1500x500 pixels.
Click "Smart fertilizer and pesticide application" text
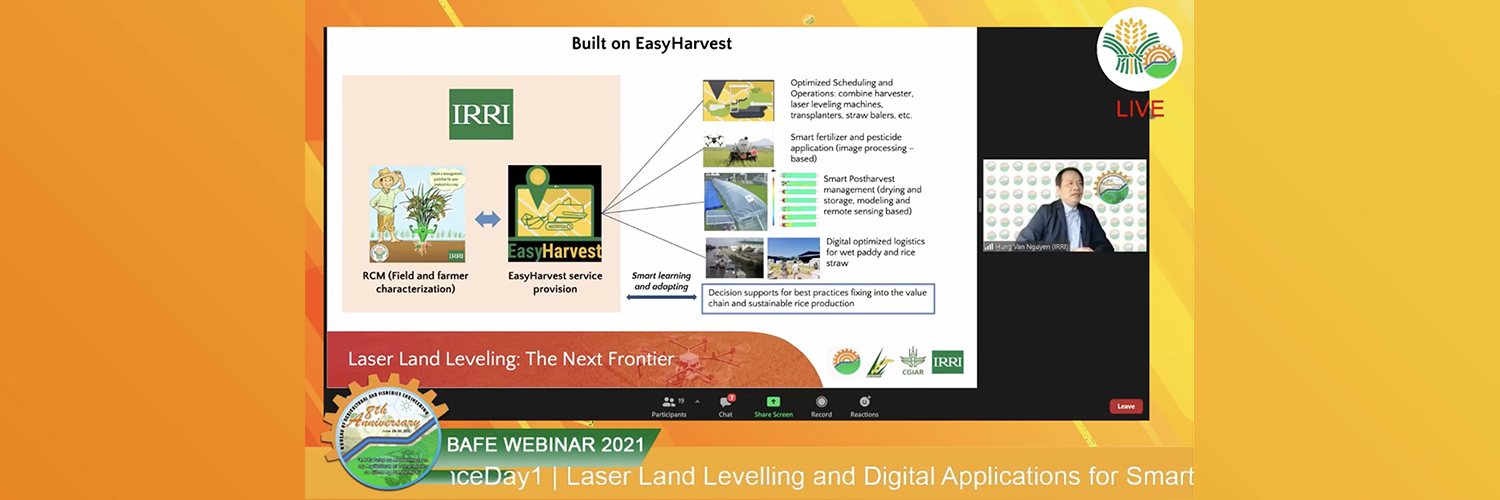(x=852, y=147)
